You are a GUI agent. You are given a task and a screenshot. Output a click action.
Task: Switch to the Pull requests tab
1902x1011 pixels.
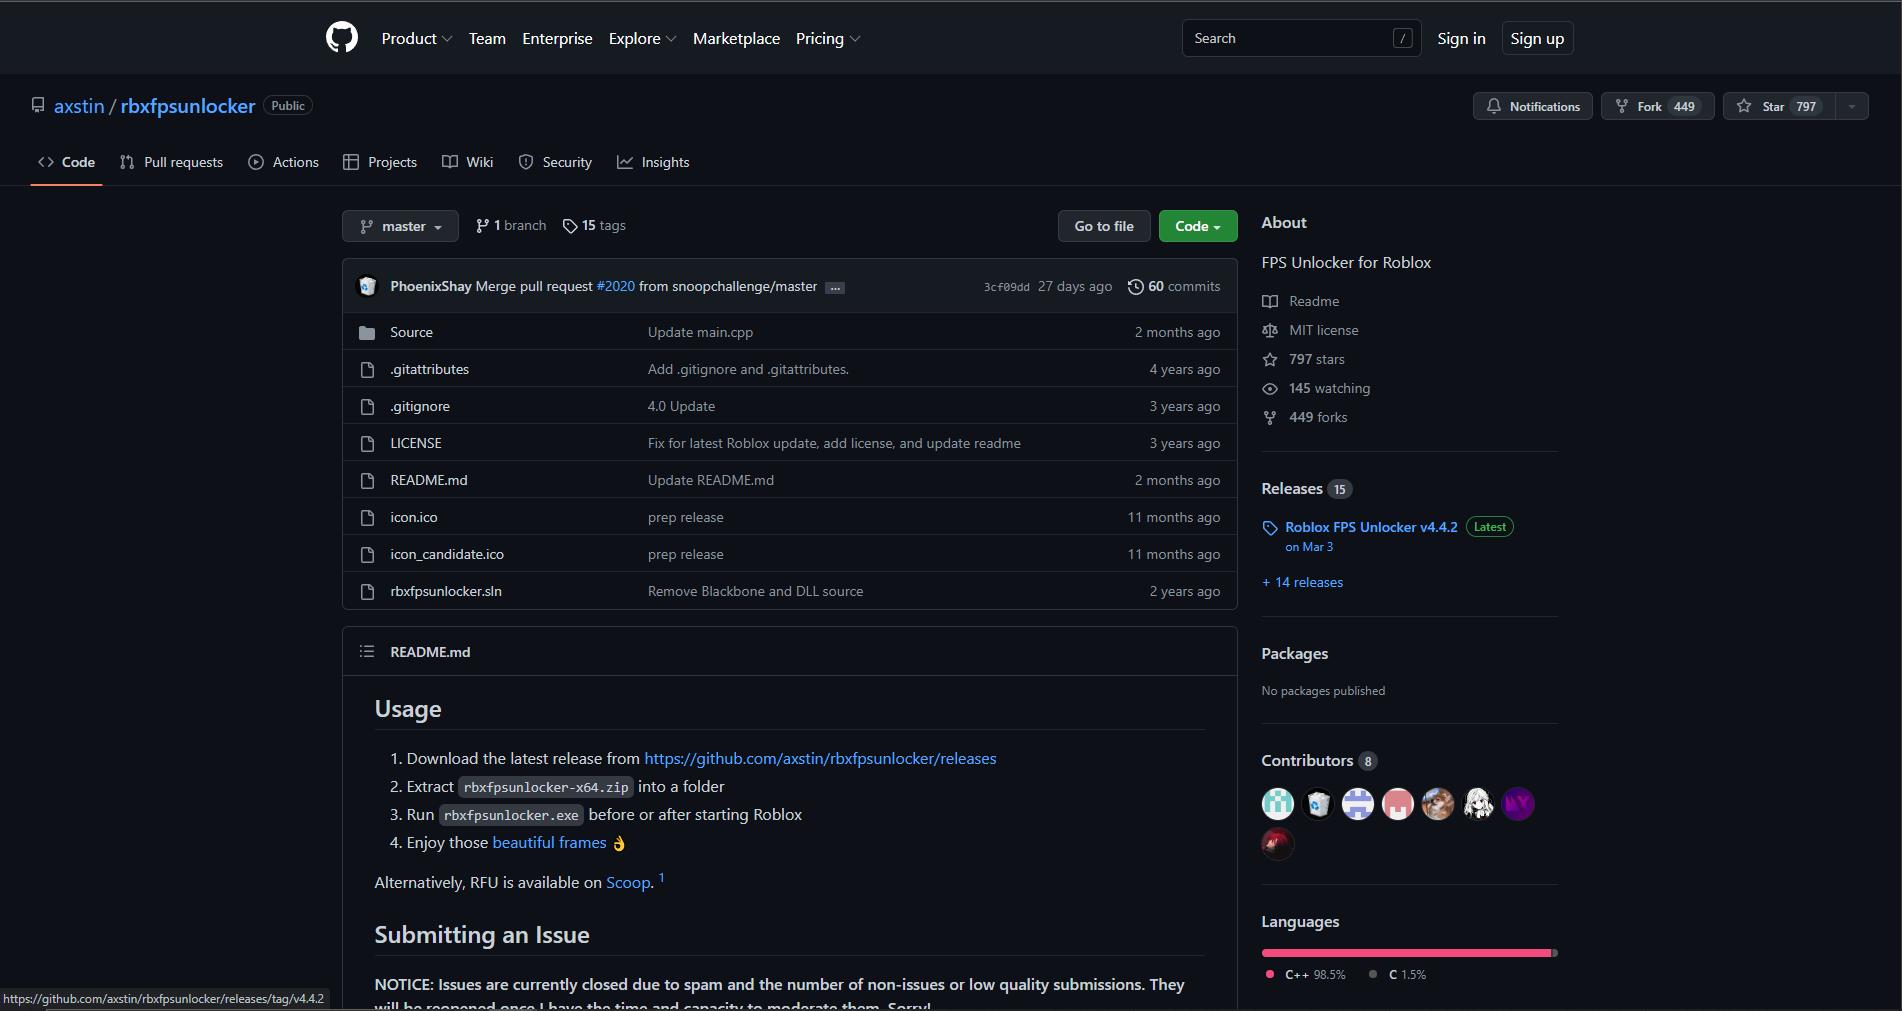click(x=171, y=162)
